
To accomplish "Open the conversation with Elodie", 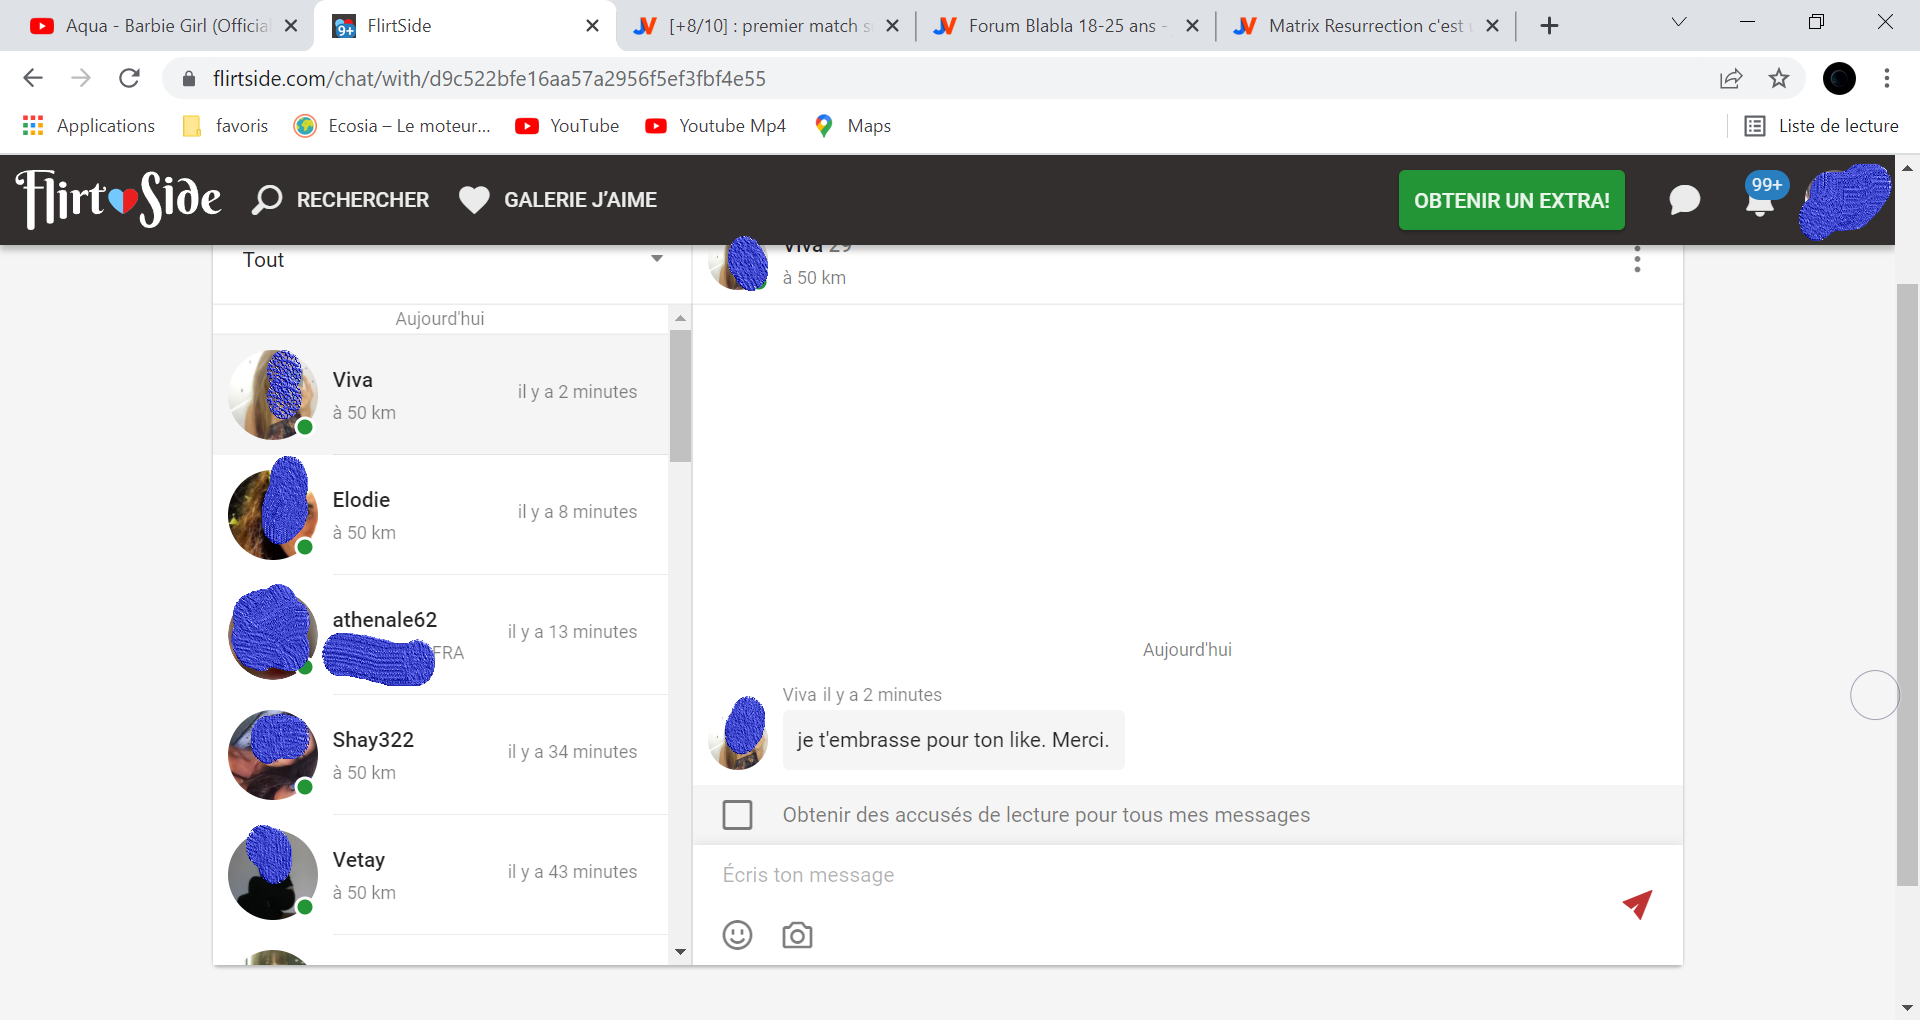I will click(x=440, y=515).
